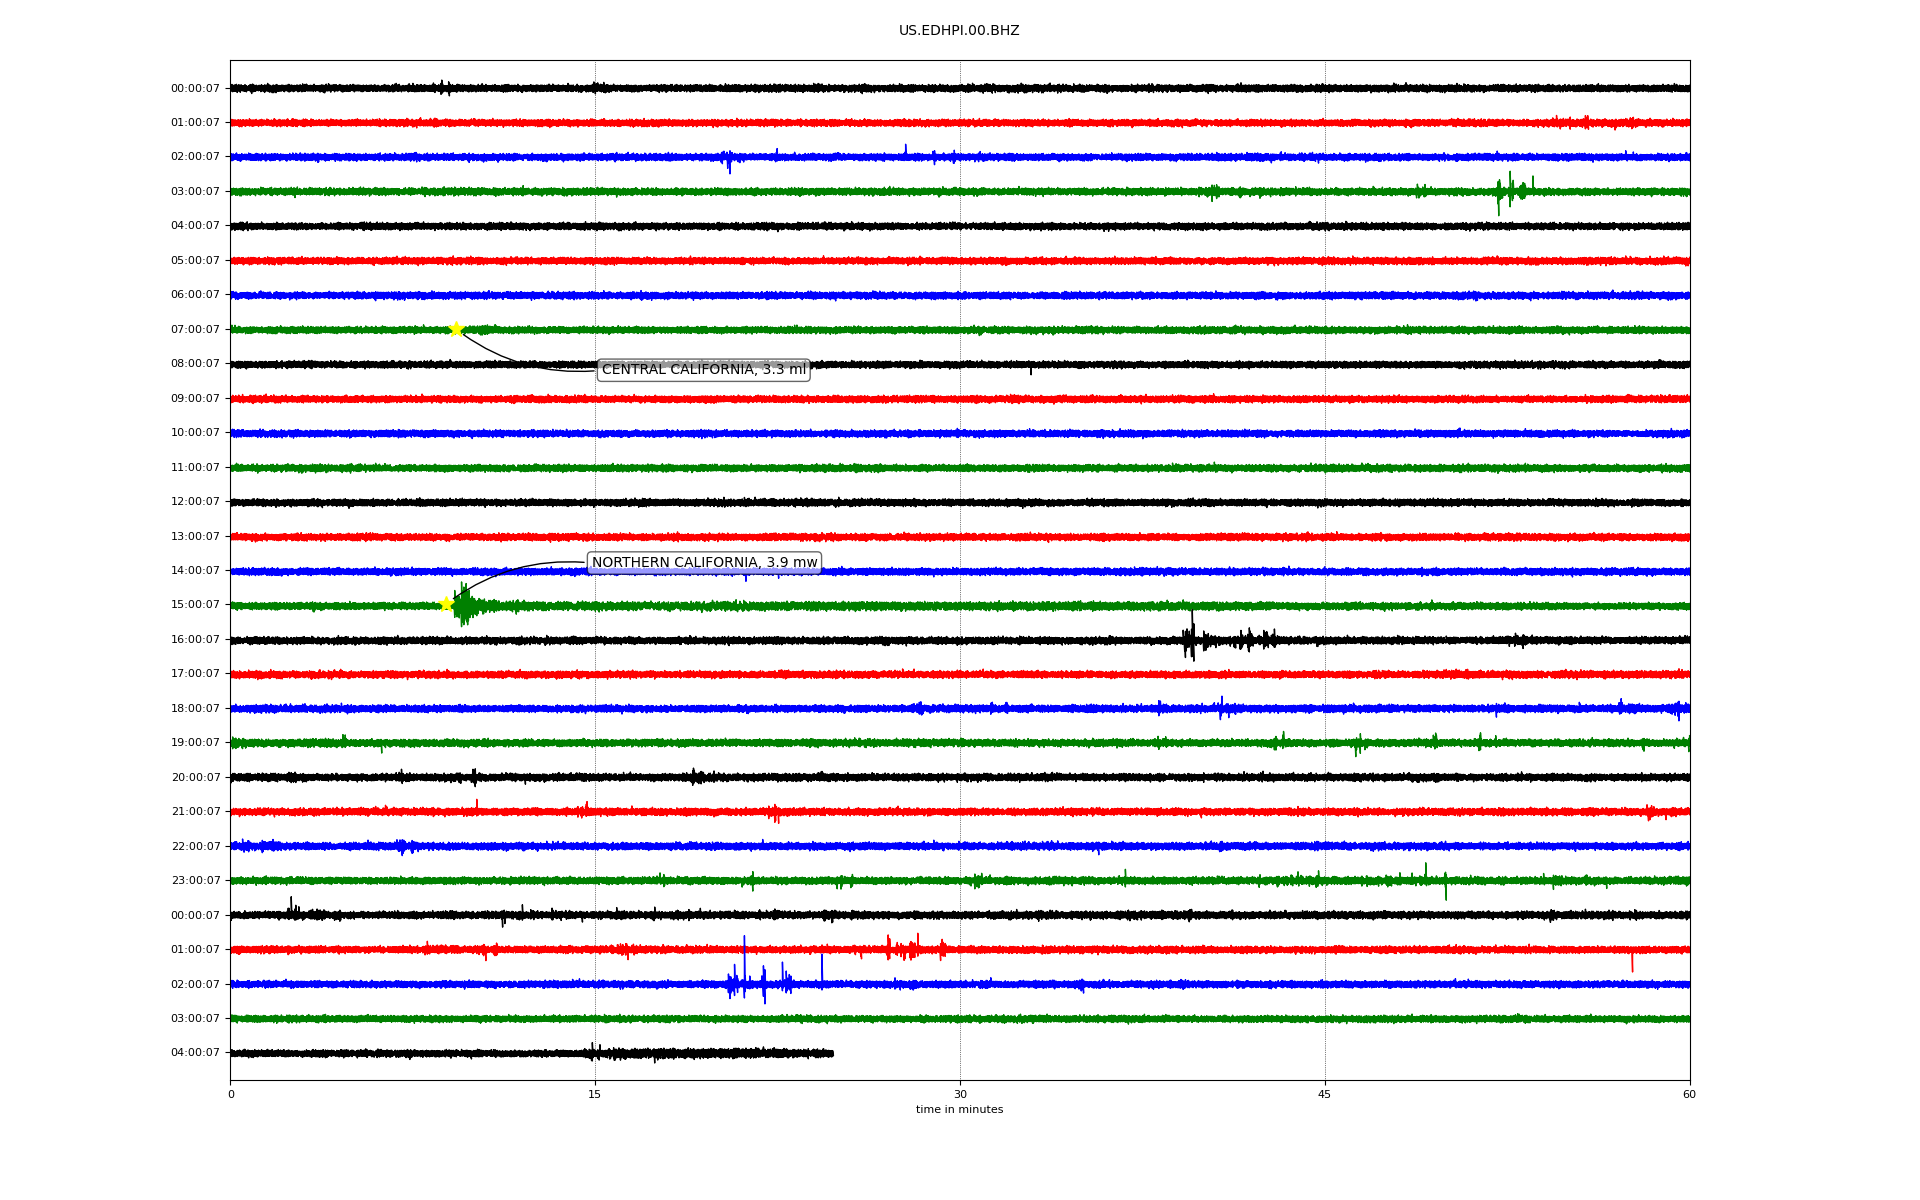Click the CENTRAL CALIFORNIA, 3.3 ml annotation

[703, 370]
